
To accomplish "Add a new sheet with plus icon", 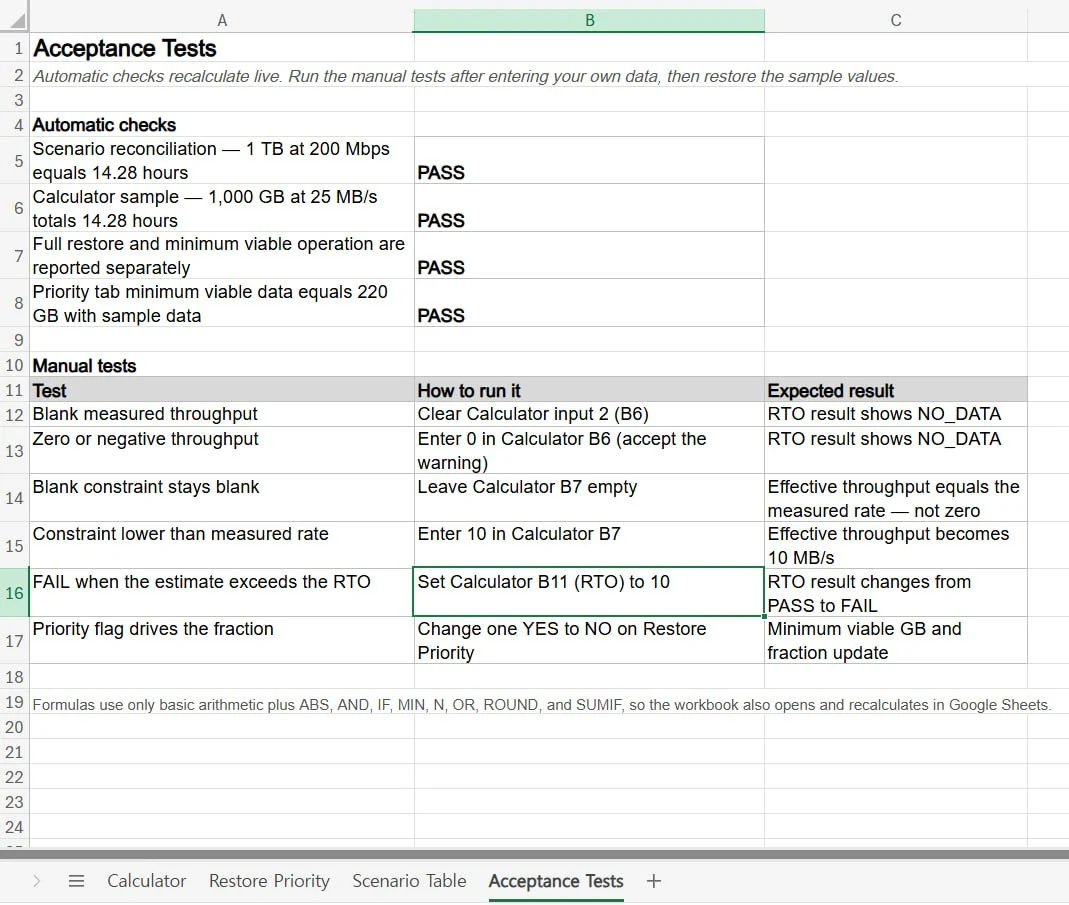I will pyautogui.click(x=653, y=881).
